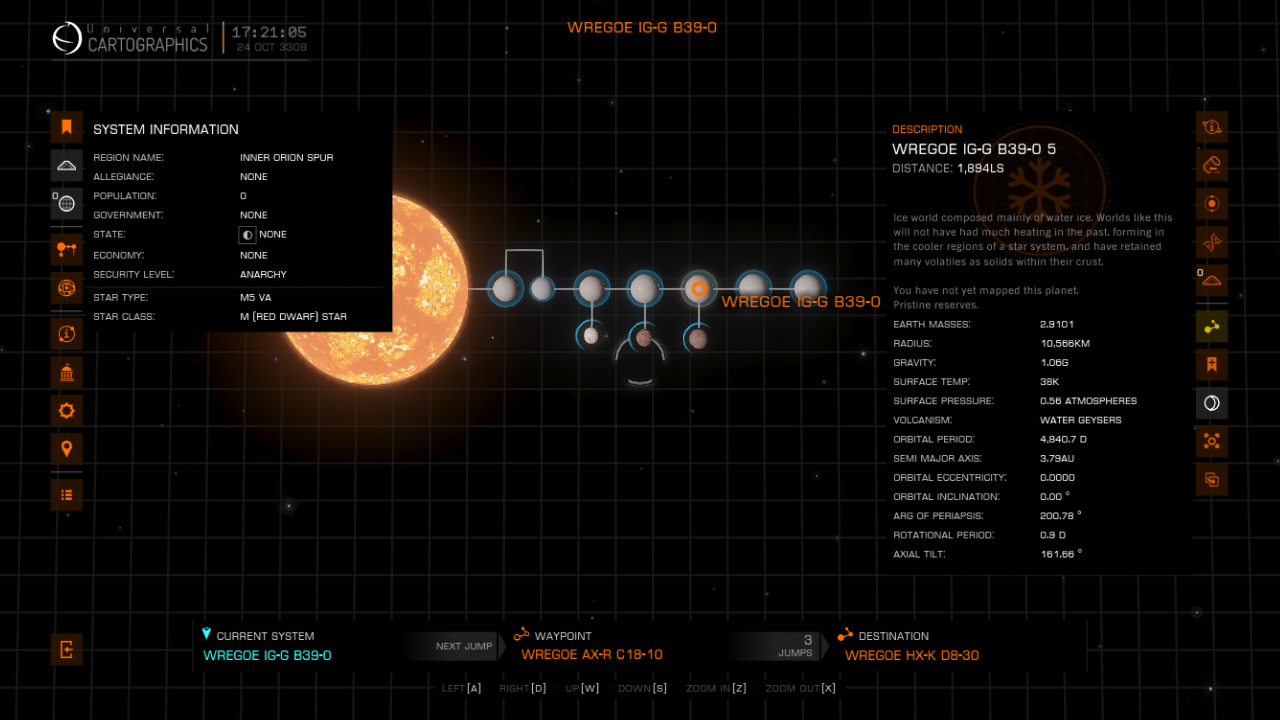
Task: Open the list view icon
Action: [x=67, y=494]
